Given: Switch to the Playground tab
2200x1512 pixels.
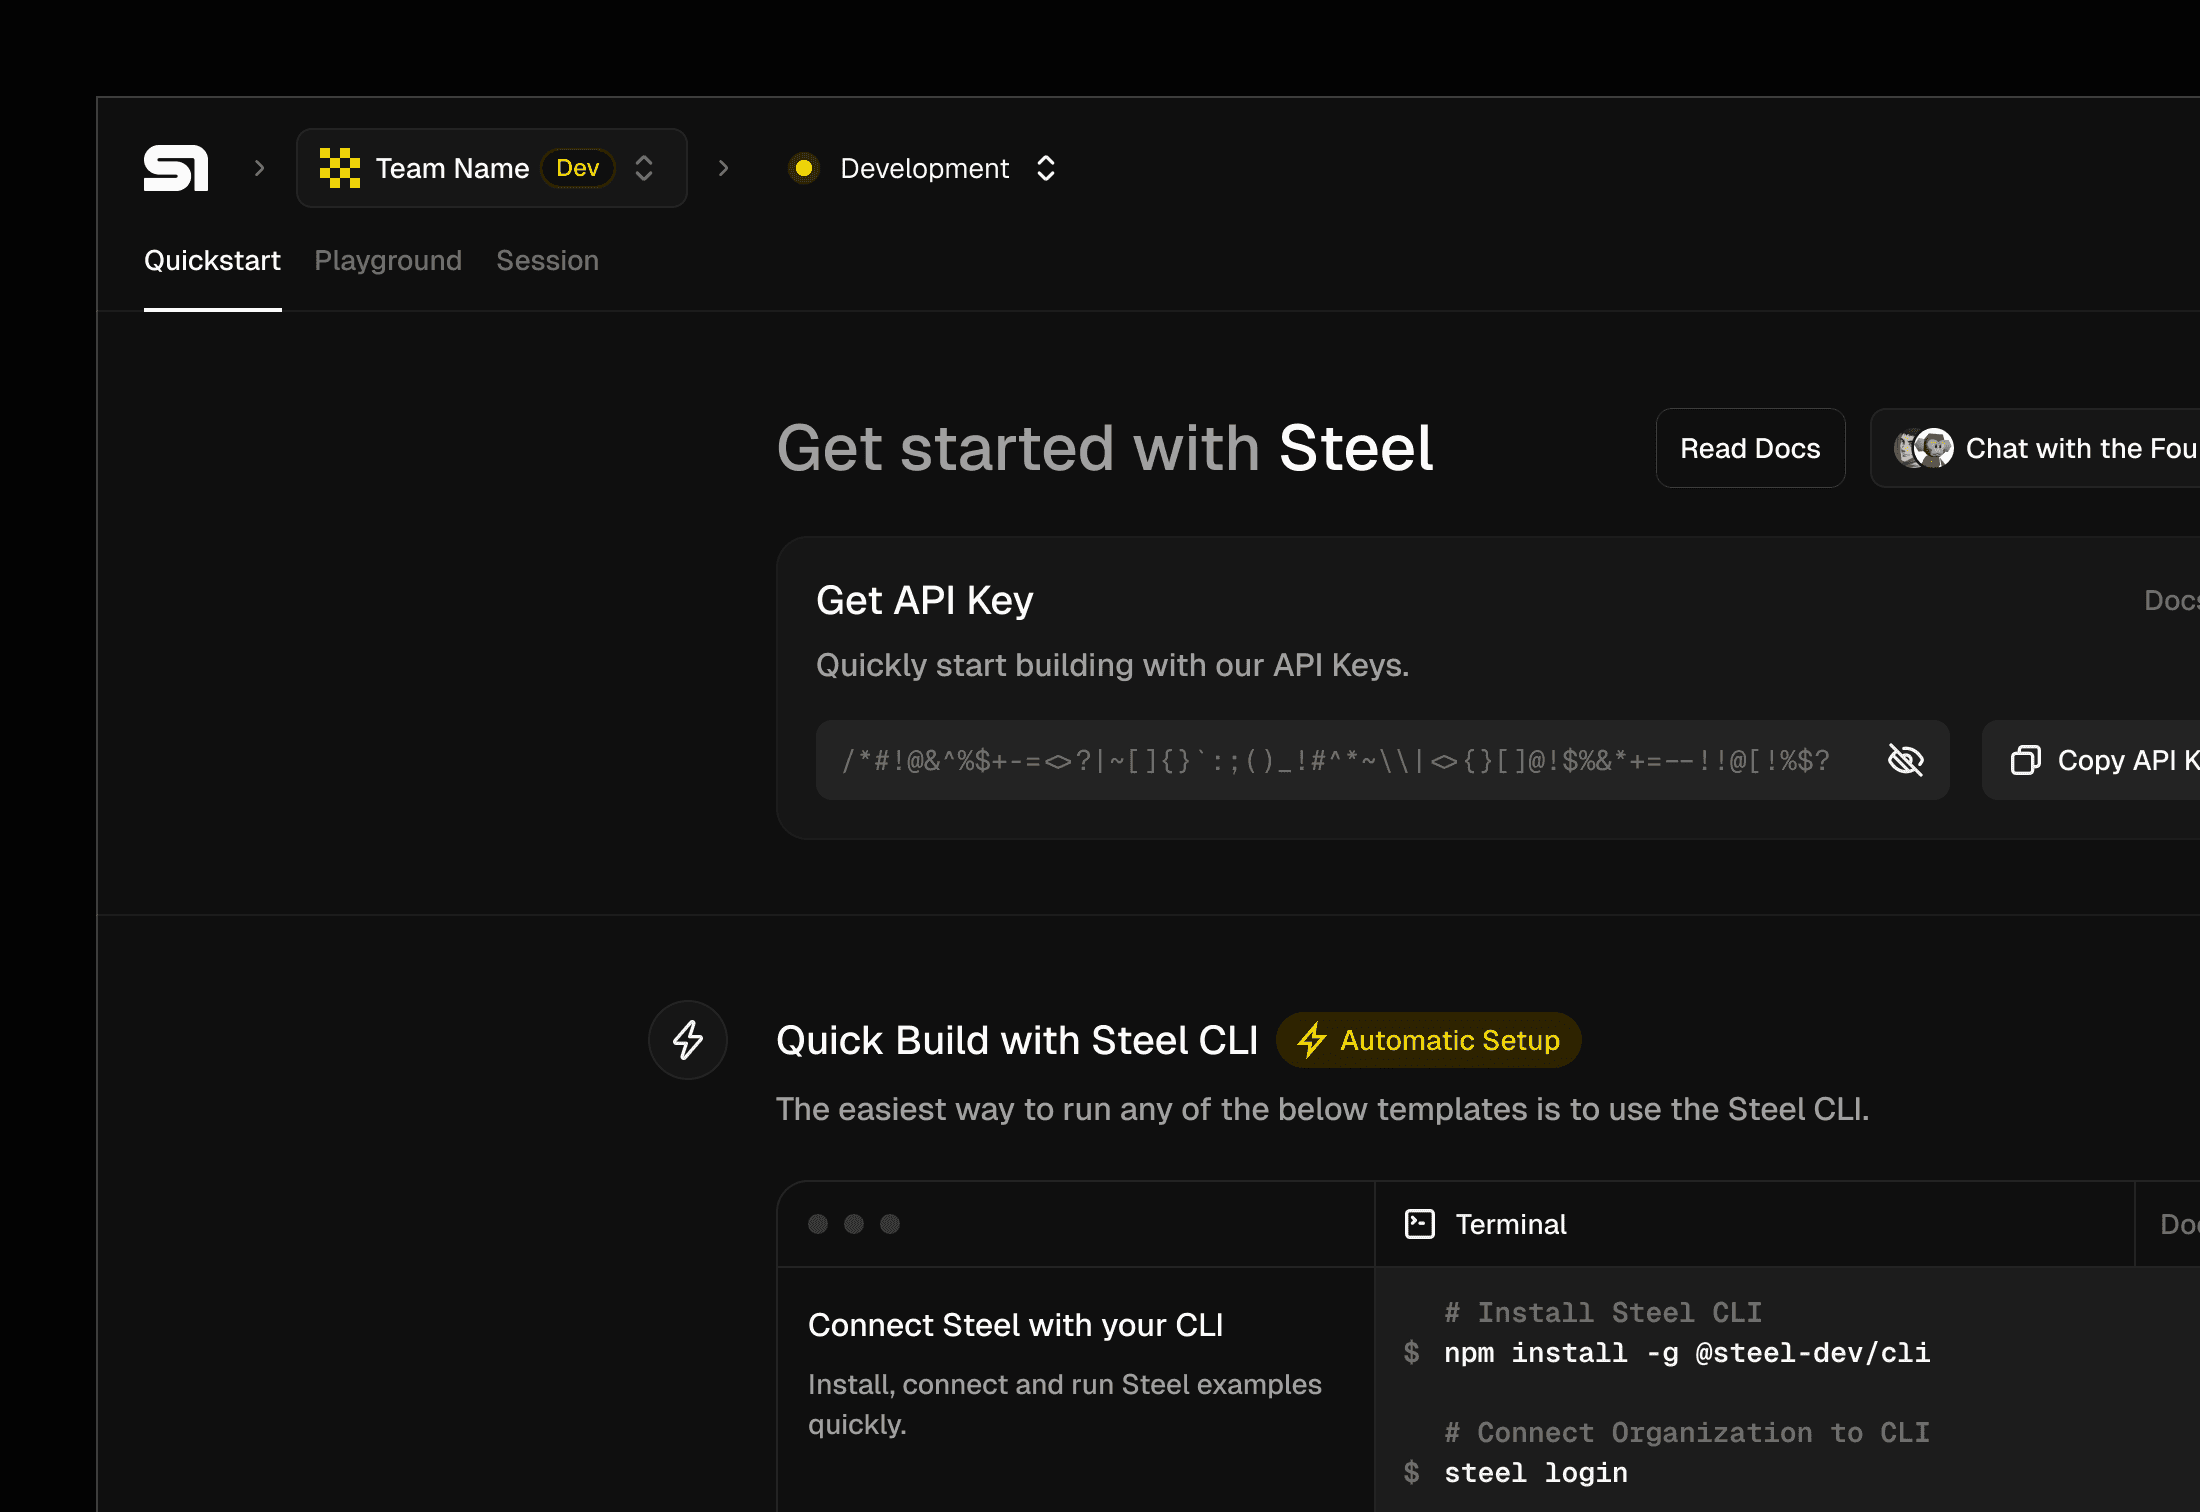Looking at the screenshot, I should (388, 261).
